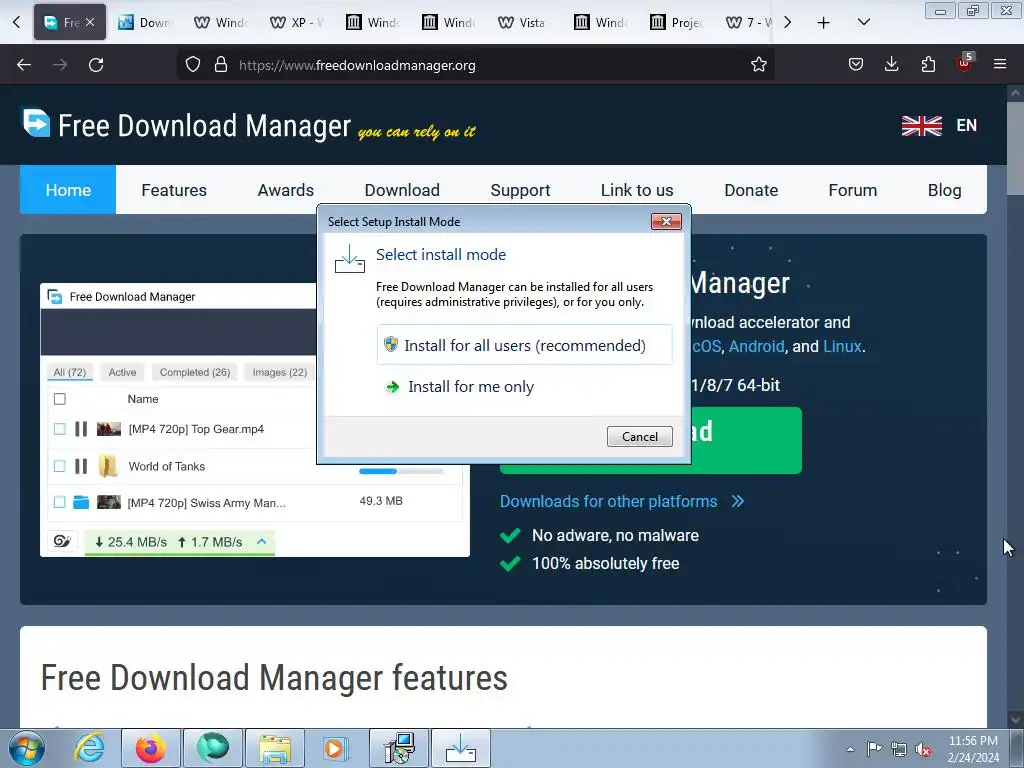Open the Blog page
This screenshot has width=1024, height=768.
tap(944, 190)
